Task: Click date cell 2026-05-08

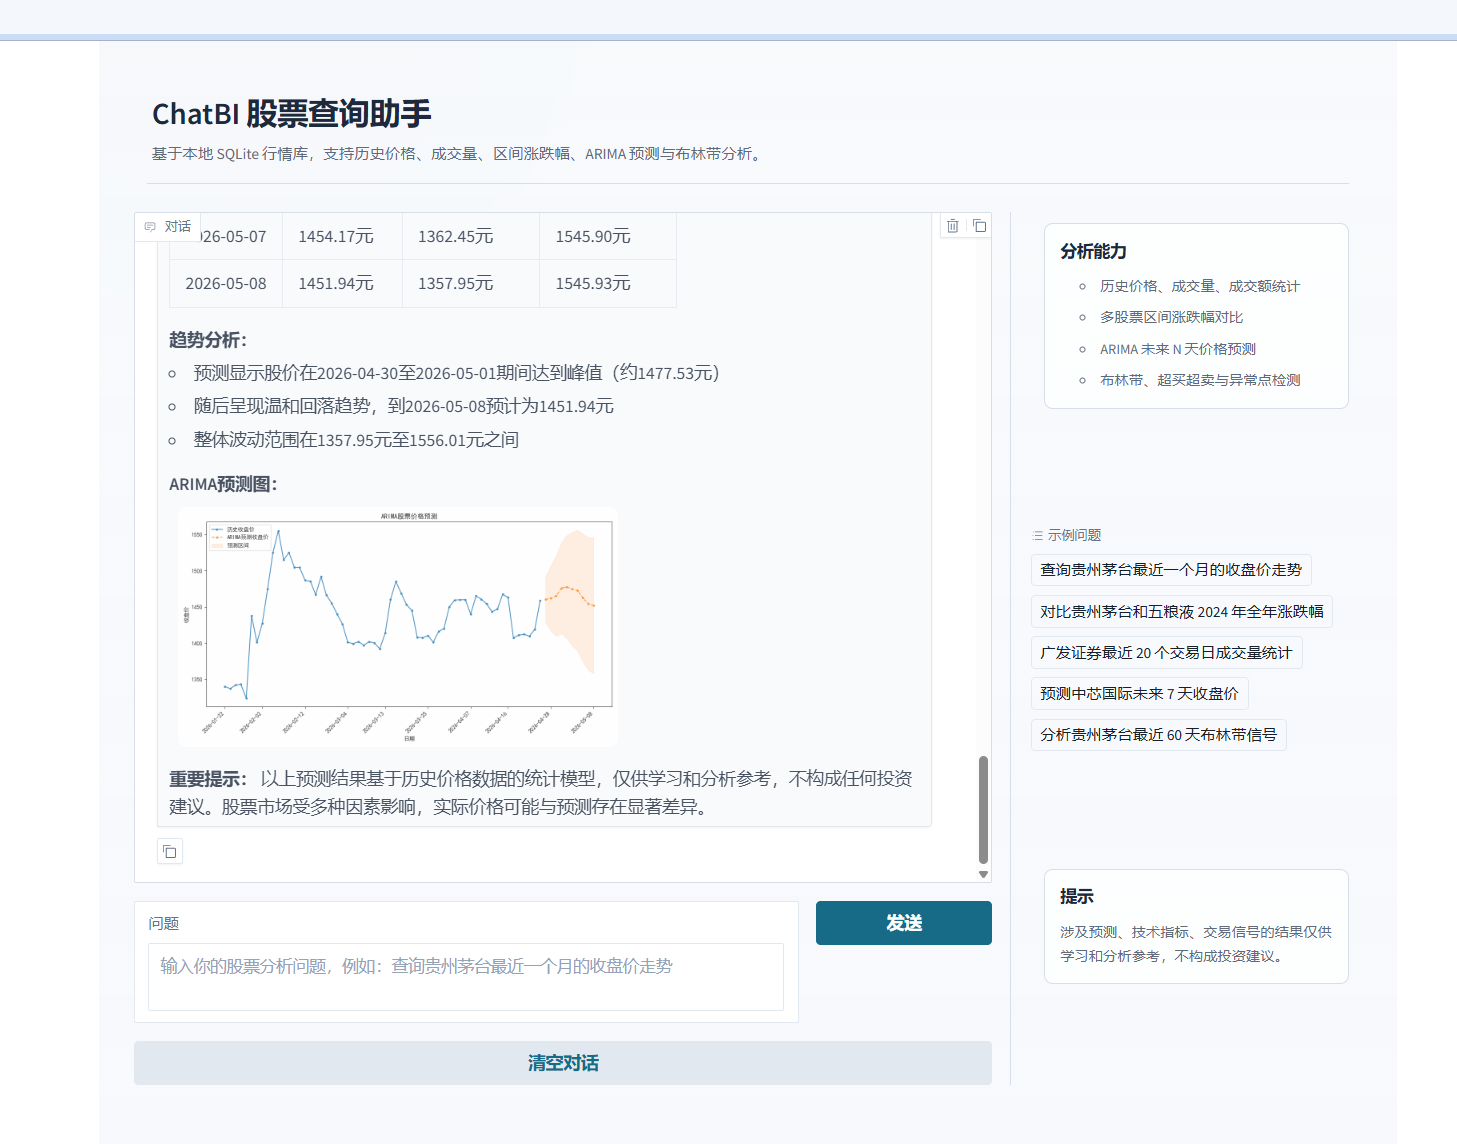Action: [226, 284]
